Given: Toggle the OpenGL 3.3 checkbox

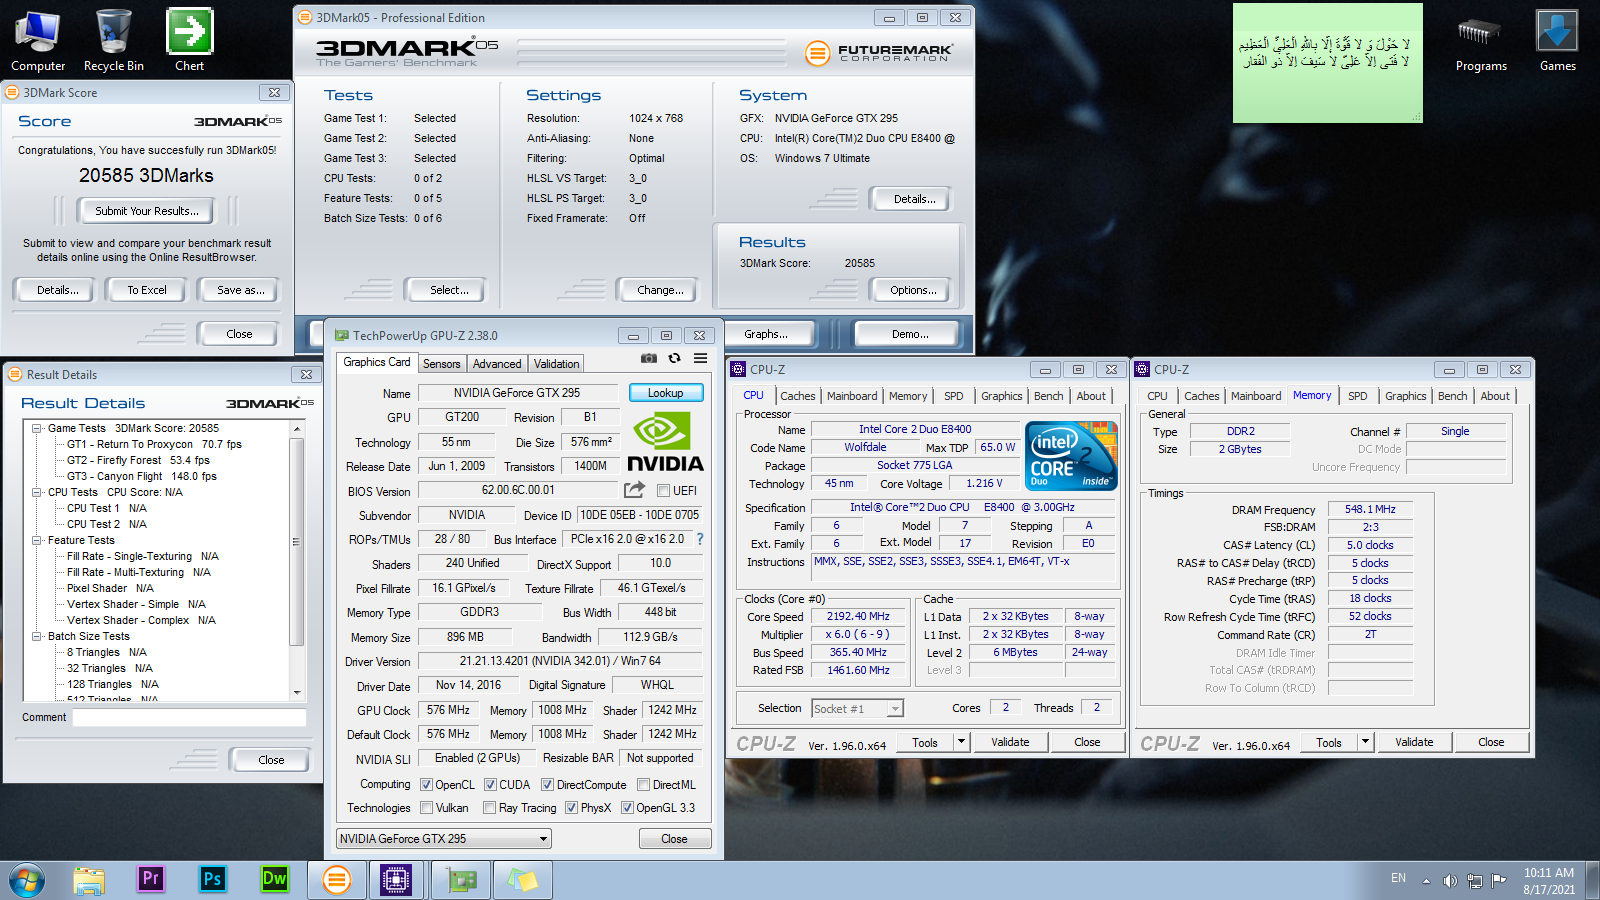Looking at the screenshot, I should pos(628,808).
